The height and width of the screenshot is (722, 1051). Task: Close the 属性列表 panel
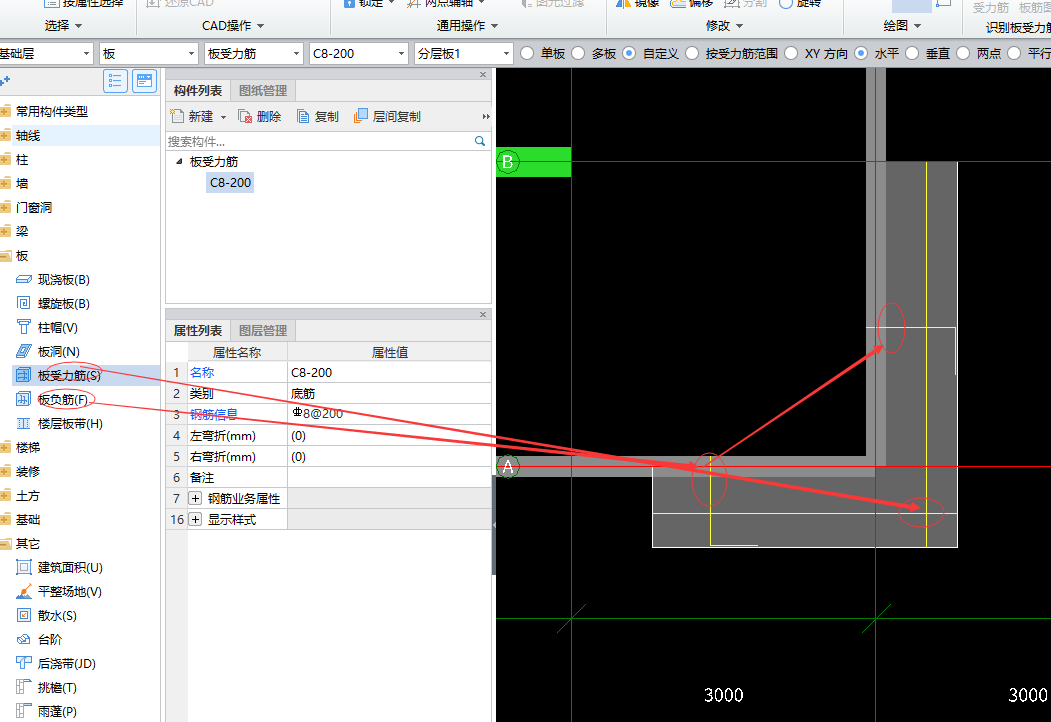[483, 314]
